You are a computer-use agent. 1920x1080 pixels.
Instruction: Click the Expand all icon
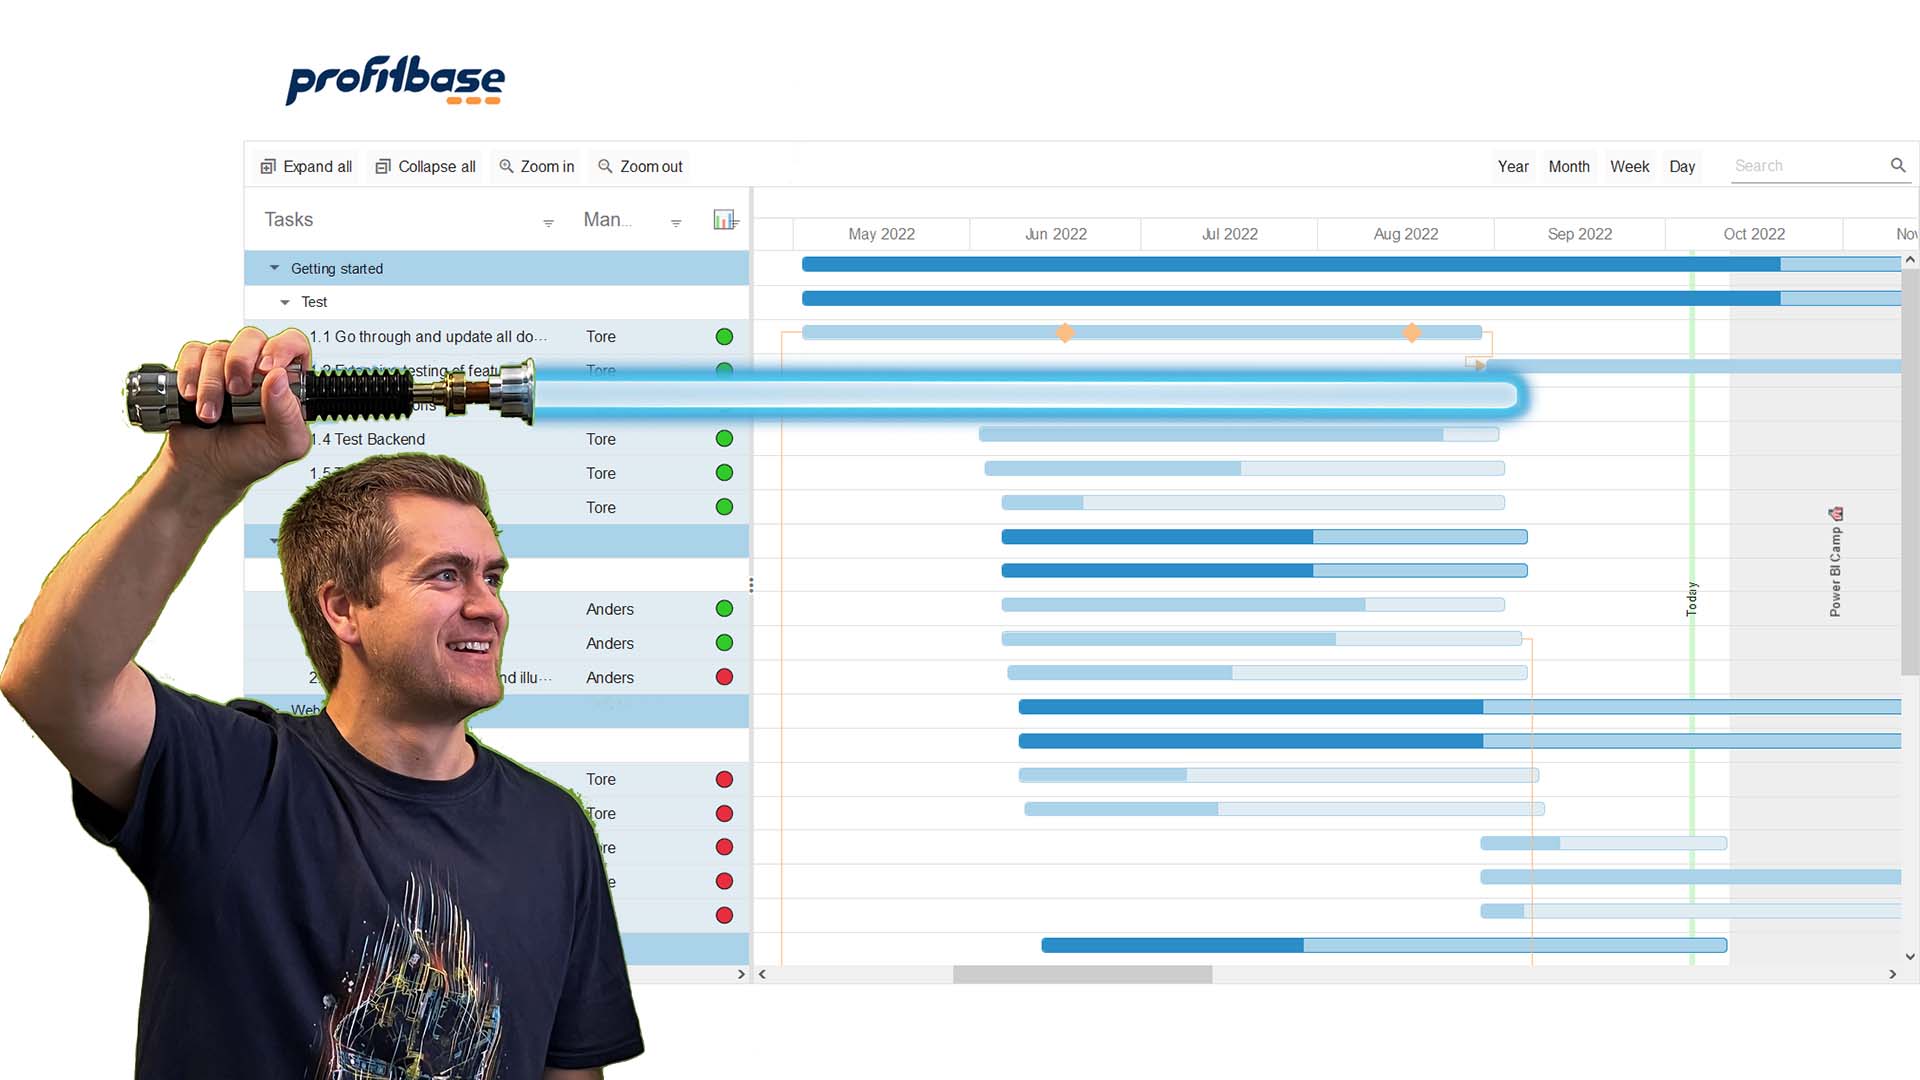268,166
